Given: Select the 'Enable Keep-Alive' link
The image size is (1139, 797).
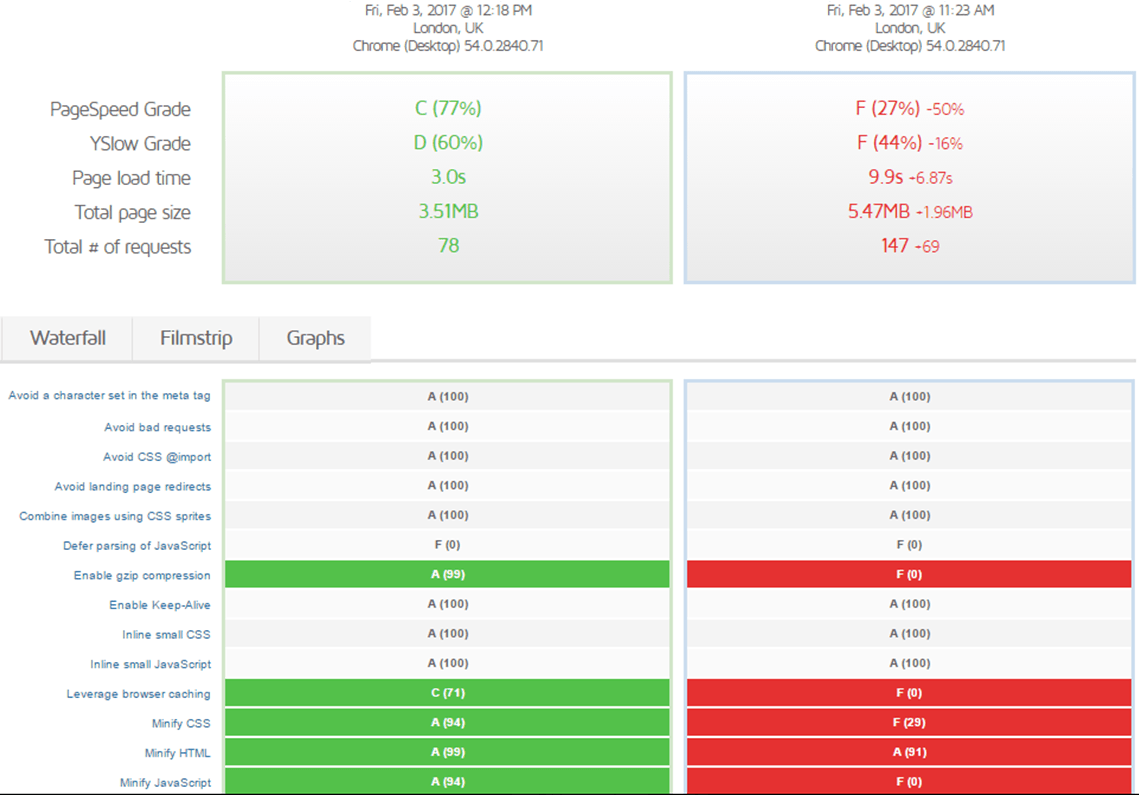Looking at the screenshot, I should point(160,605).
